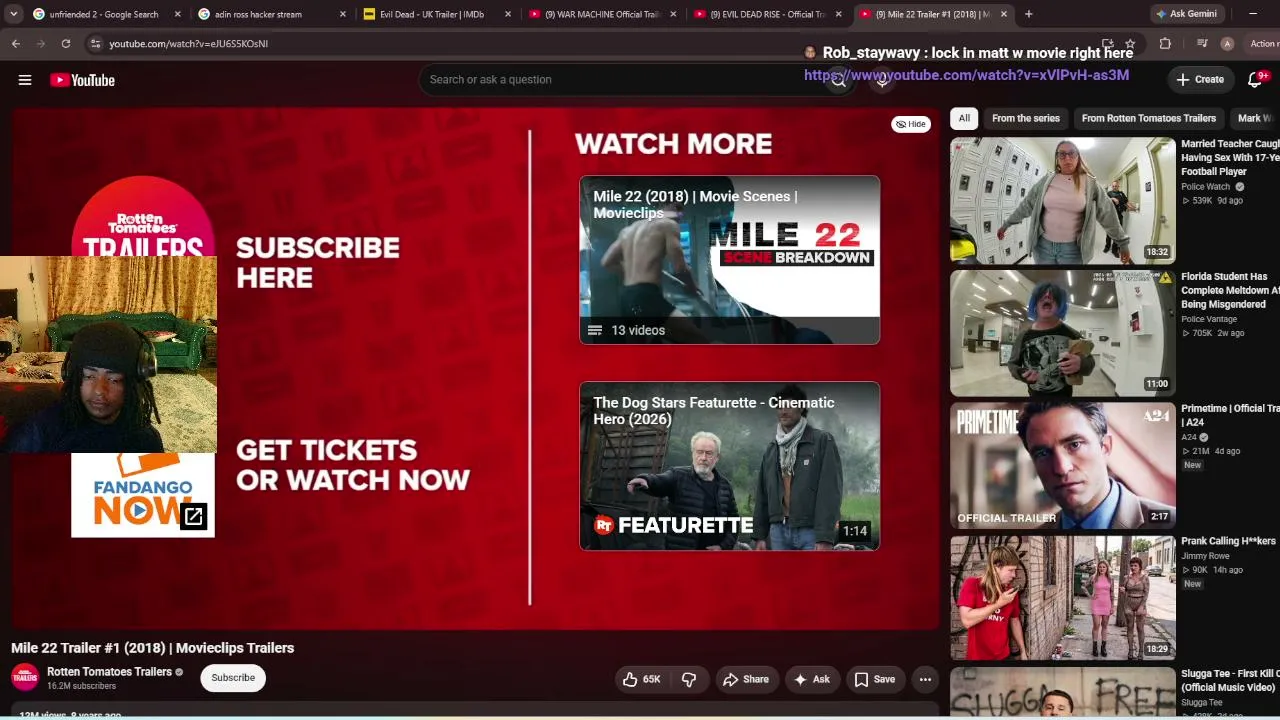Viewport: 1280px width, 720px height.
Task: Select the From the series chip
Action: coord(1026,118)
